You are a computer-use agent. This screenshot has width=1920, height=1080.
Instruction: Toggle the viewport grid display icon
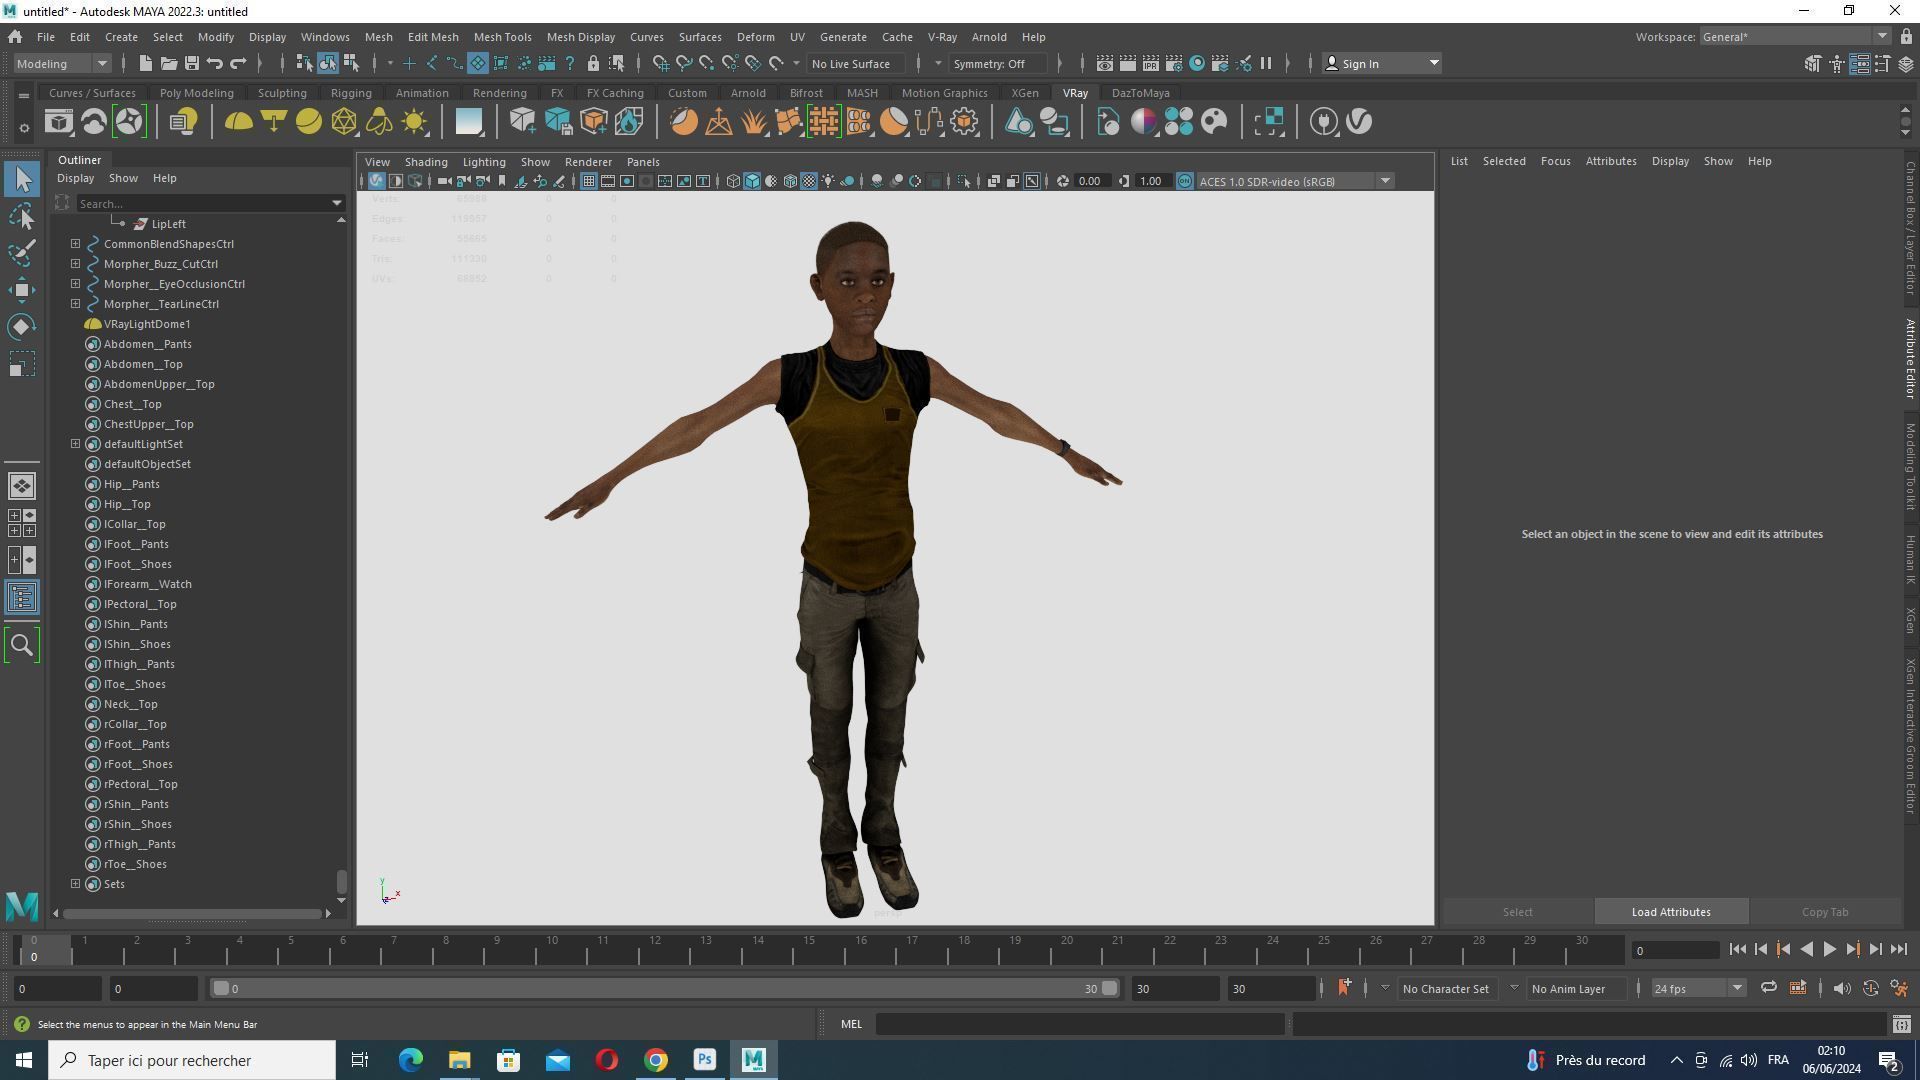click(x=588, y=181)
